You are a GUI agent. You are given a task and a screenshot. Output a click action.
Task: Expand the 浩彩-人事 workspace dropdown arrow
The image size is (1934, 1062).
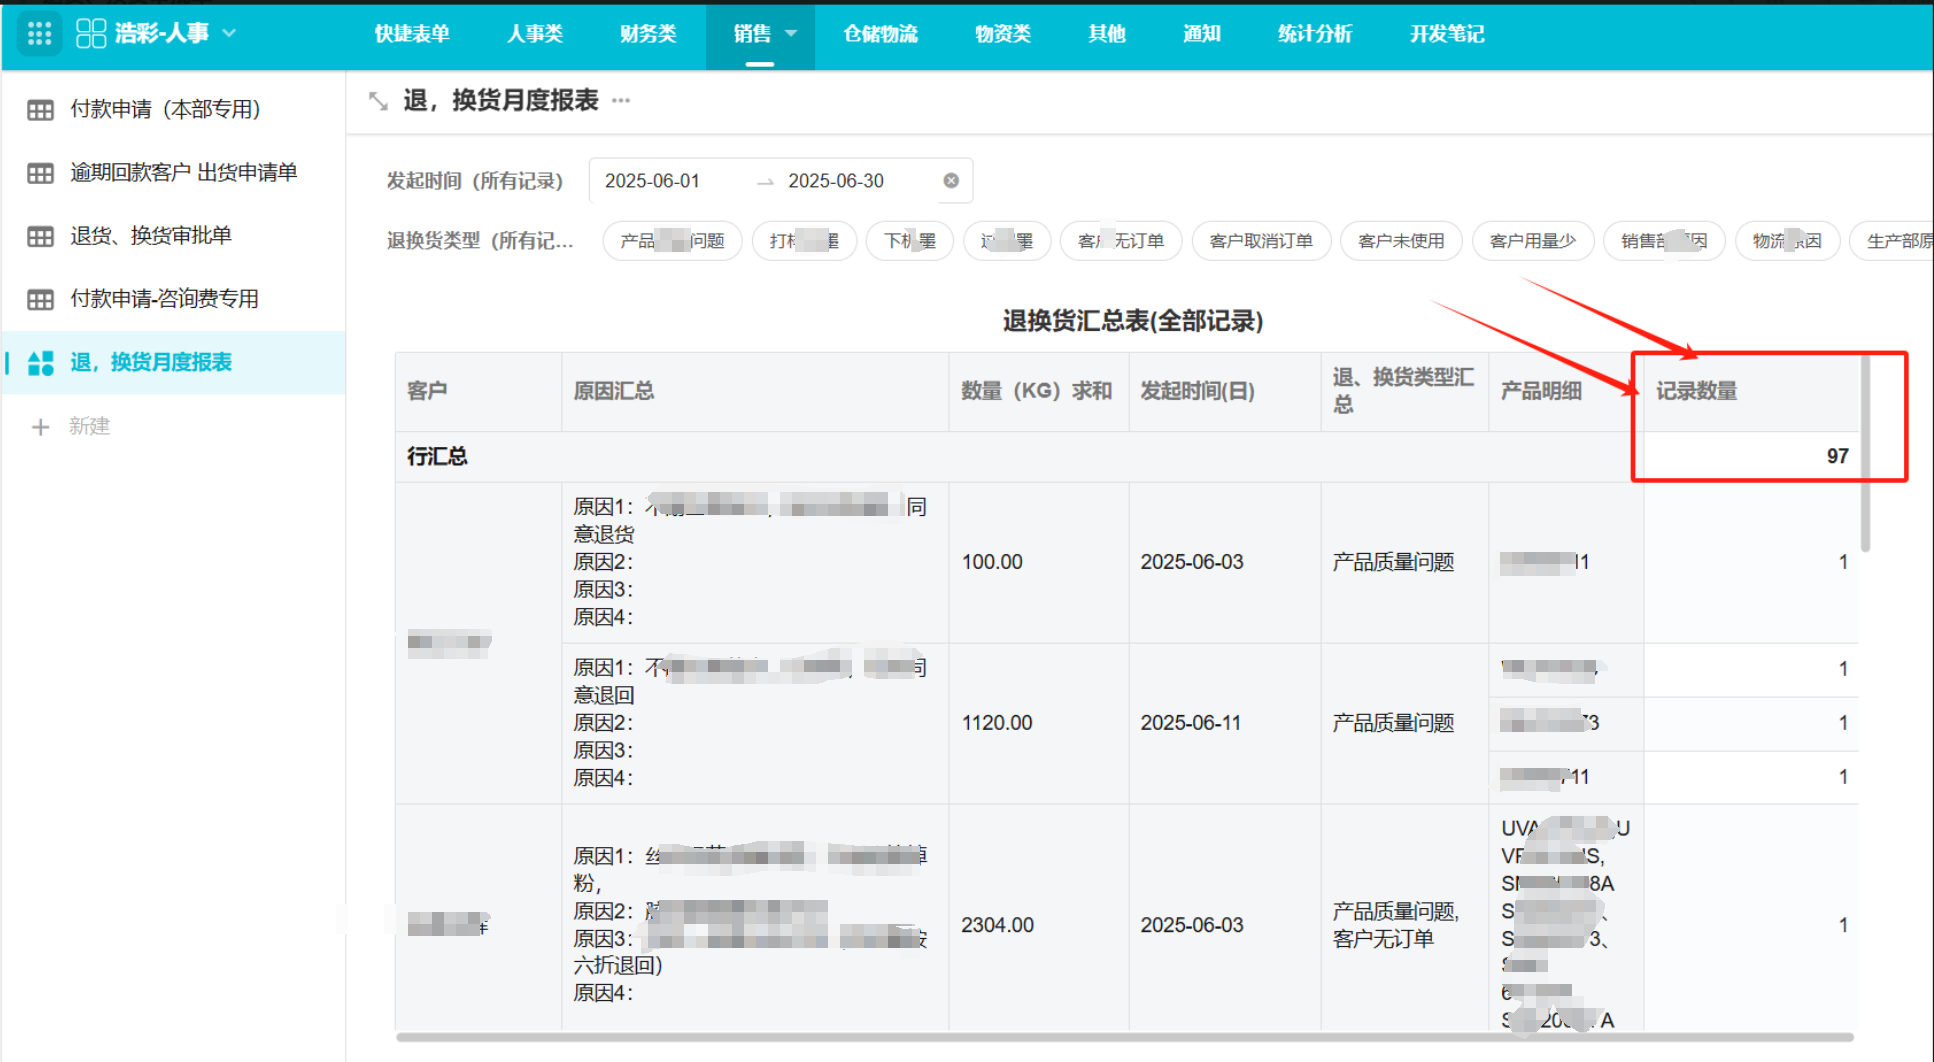(x=230, y=33)
